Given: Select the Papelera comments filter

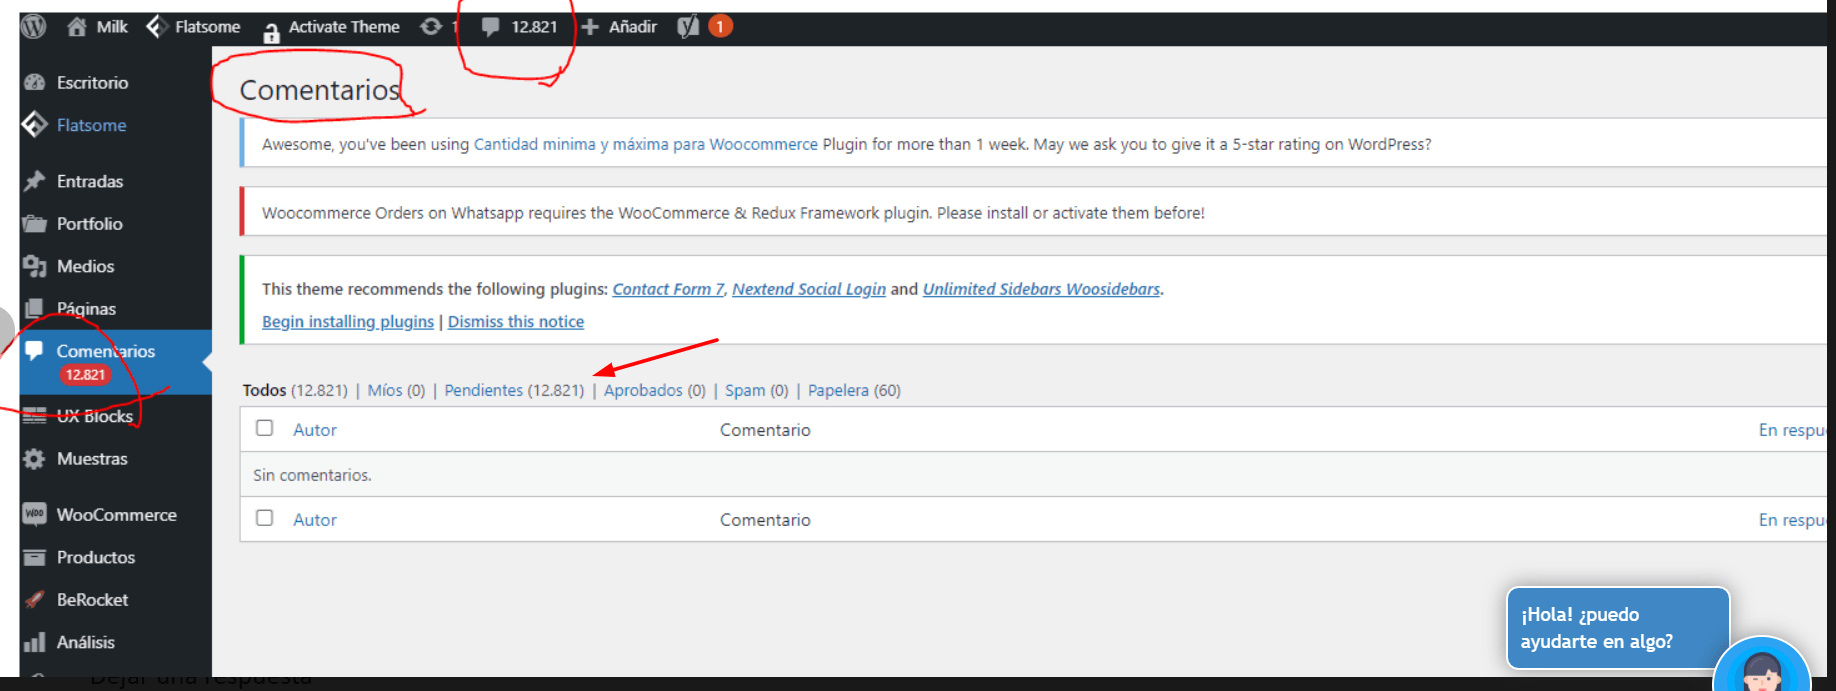Looking at the screenshot, I should point(838,390).
